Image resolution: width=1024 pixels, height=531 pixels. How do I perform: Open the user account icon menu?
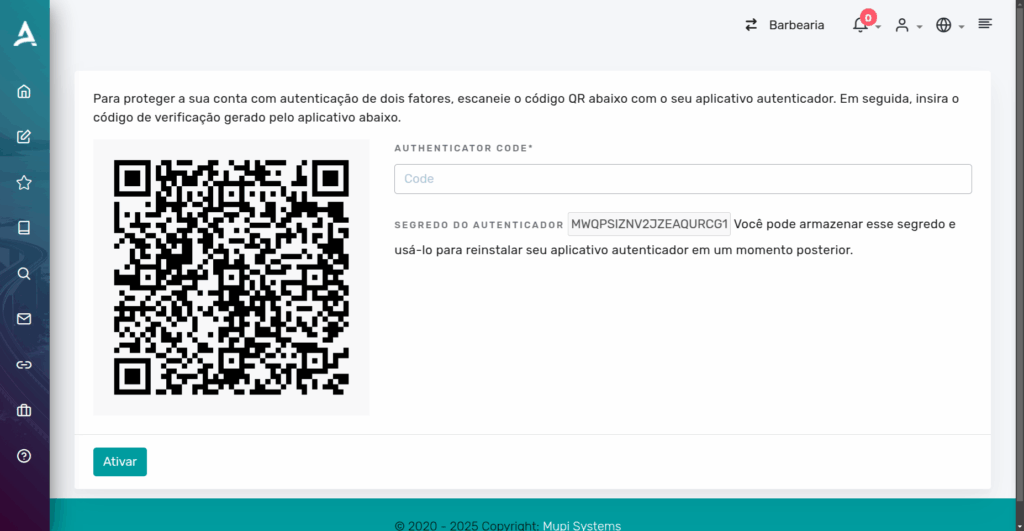point(902,25)
